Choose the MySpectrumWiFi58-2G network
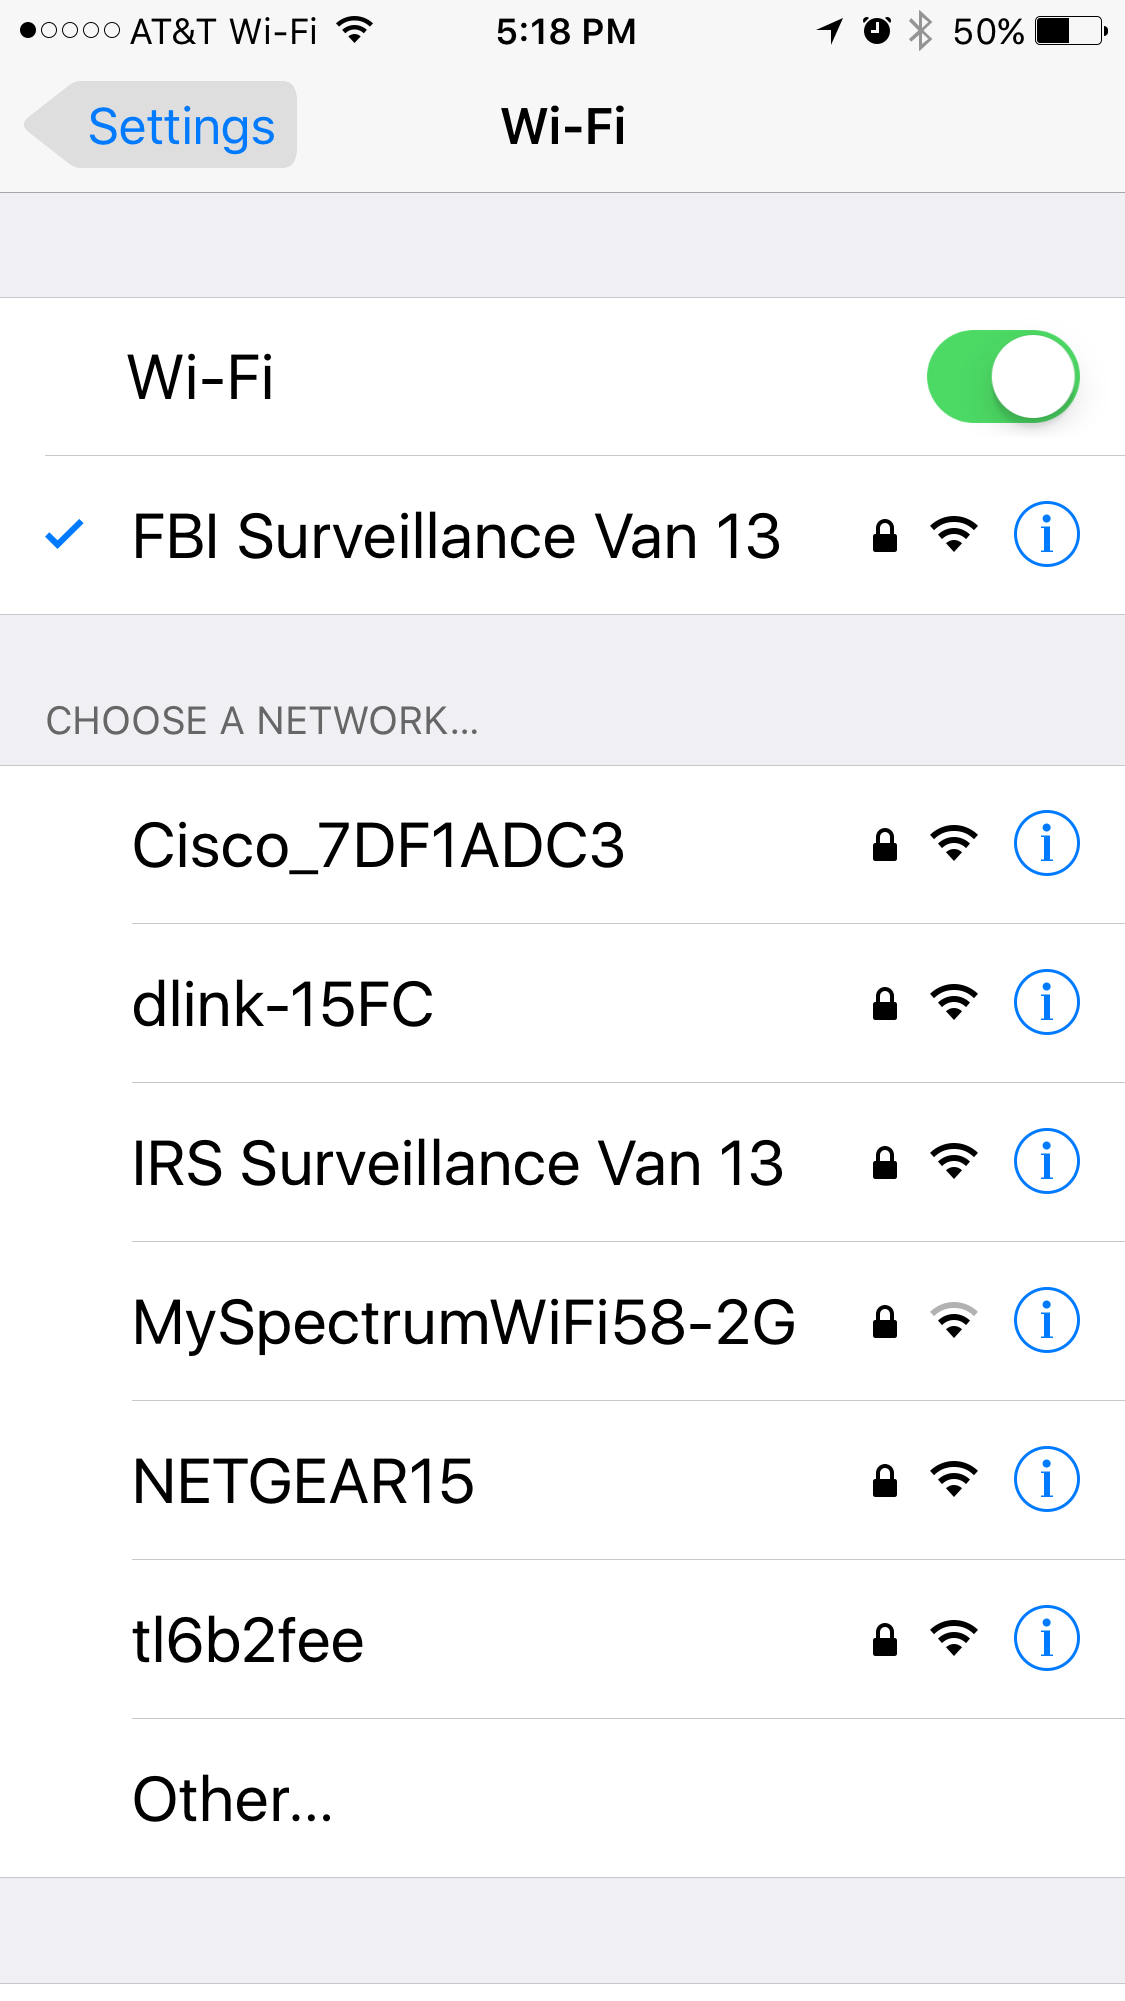The width and height of the screenshot is (1125, 2001). coord(562,1321)
